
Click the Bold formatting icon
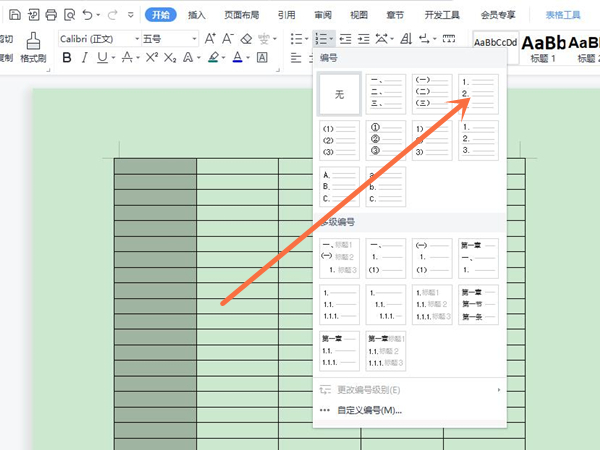(x=68, y=58)
